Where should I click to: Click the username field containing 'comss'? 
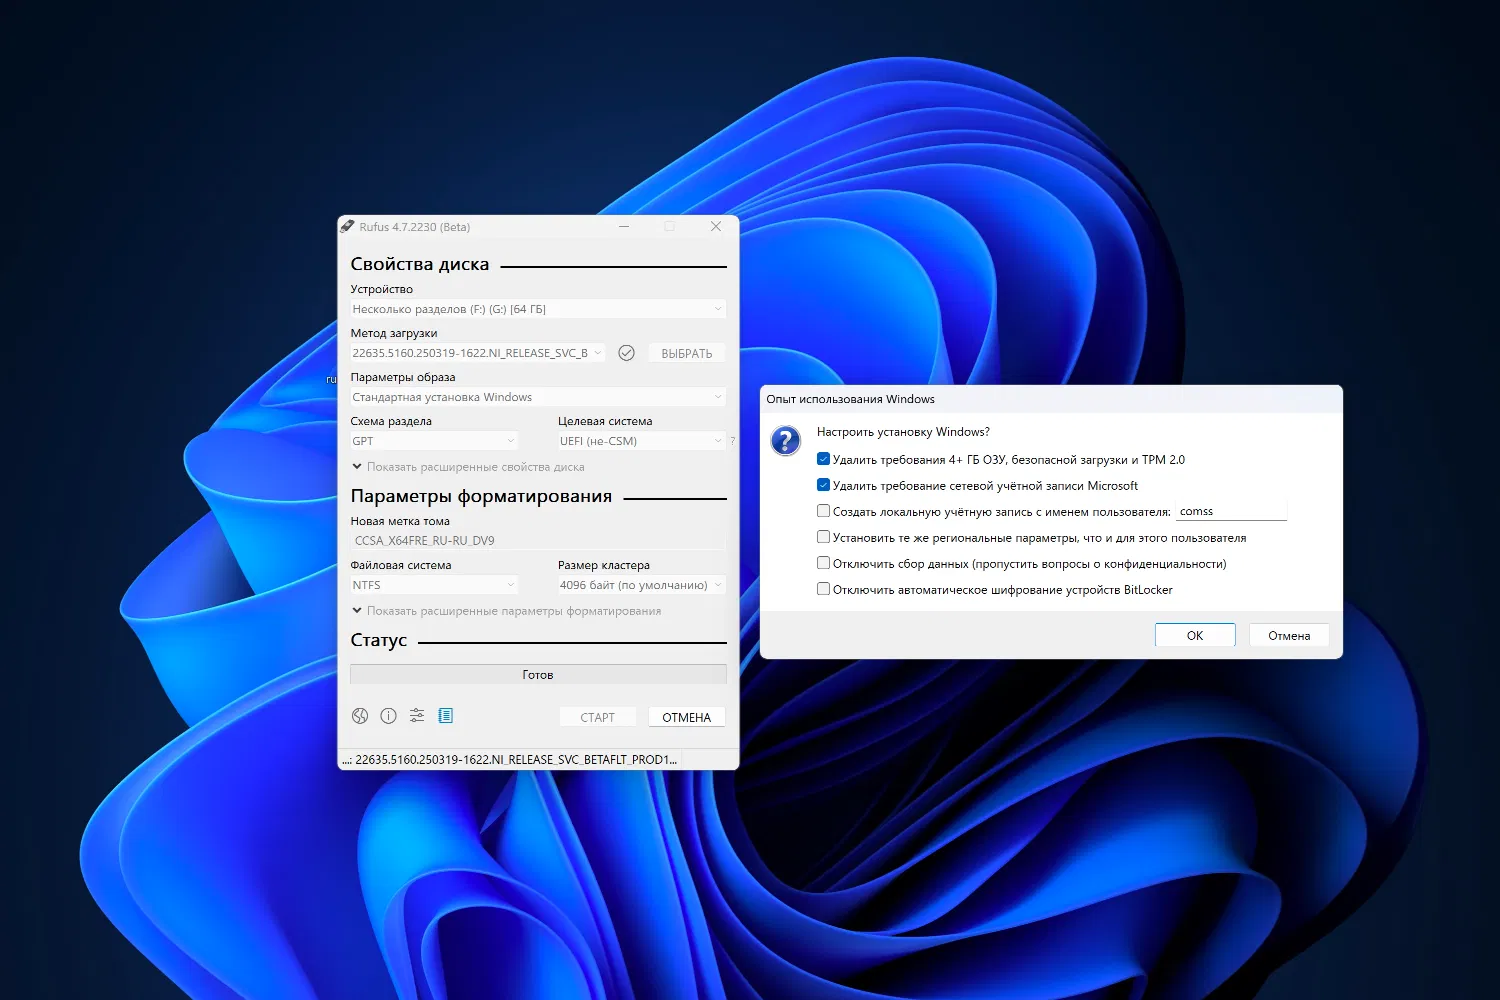pos(1231,511)
